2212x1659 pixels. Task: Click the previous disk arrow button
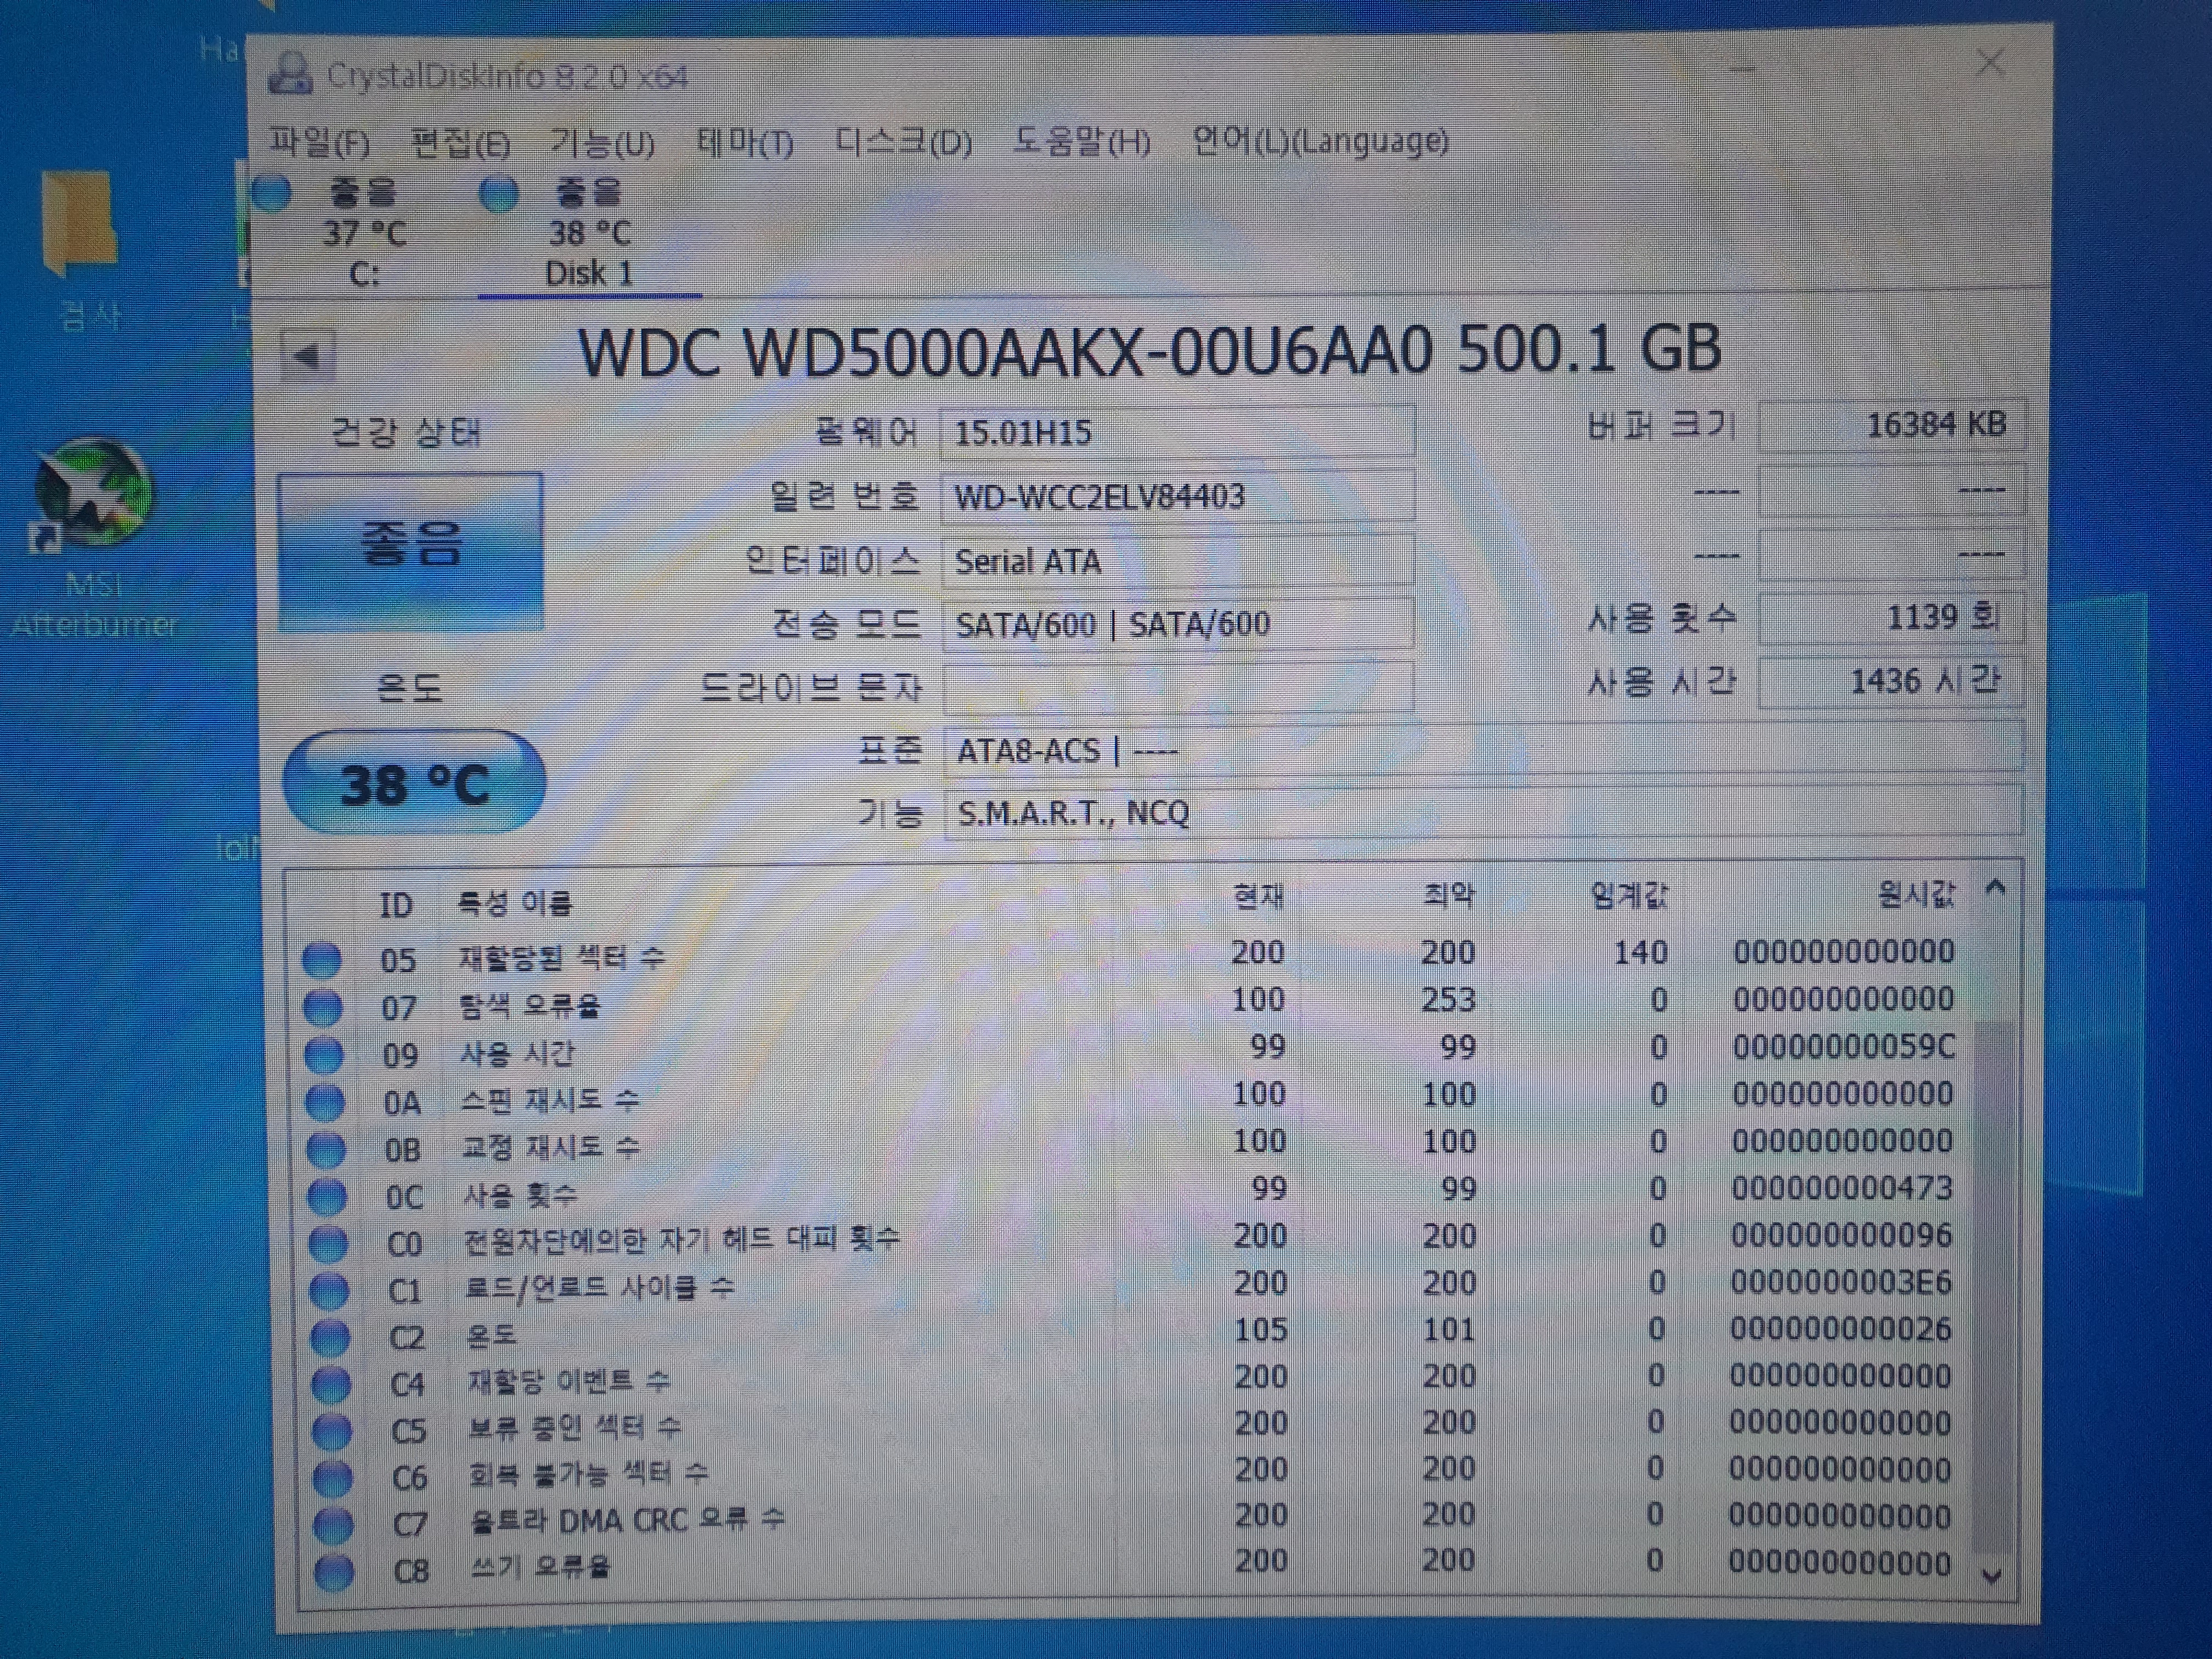tap(307, 355)
